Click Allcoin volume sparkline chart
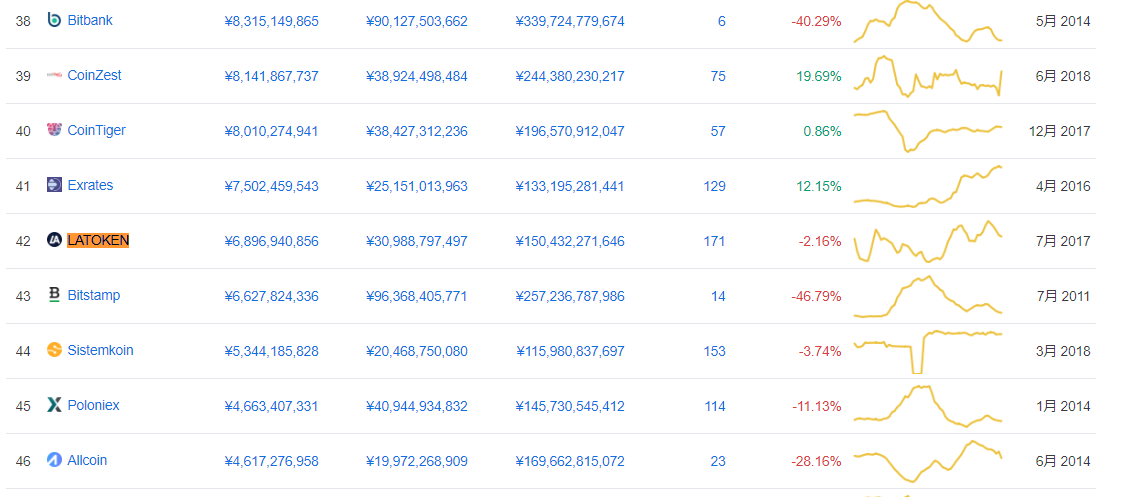This screenshot has height=497, width=1127. (x=928, y=461)
